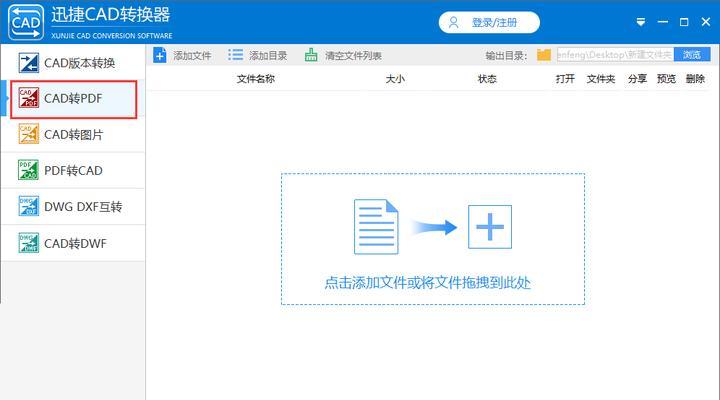The width and height of the screenshot is (720, 400).
Task: Click the PDF转CAD green icon
Action: [x=28, y=170]
